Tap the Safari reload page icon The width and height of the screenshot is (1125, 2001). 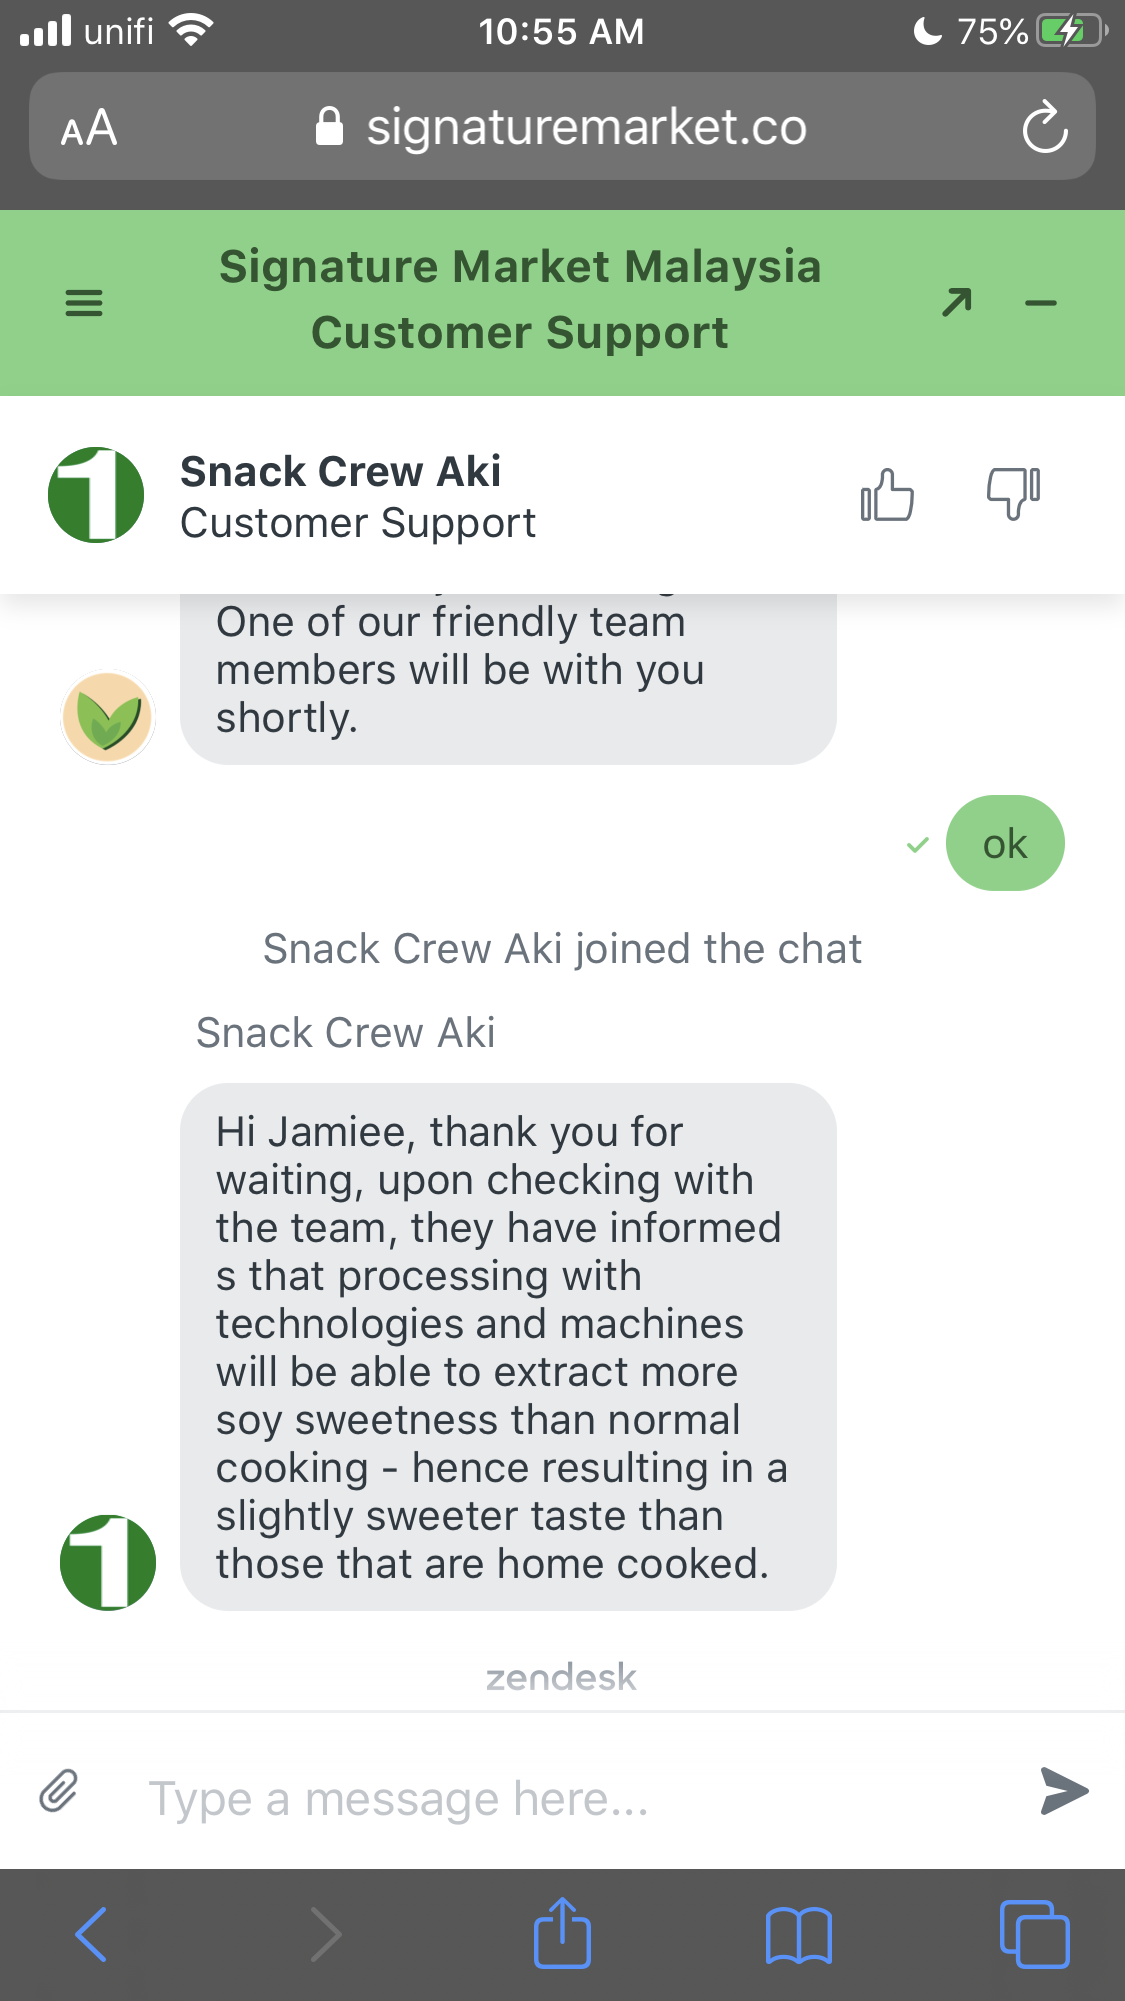(x=1045, y=127)
